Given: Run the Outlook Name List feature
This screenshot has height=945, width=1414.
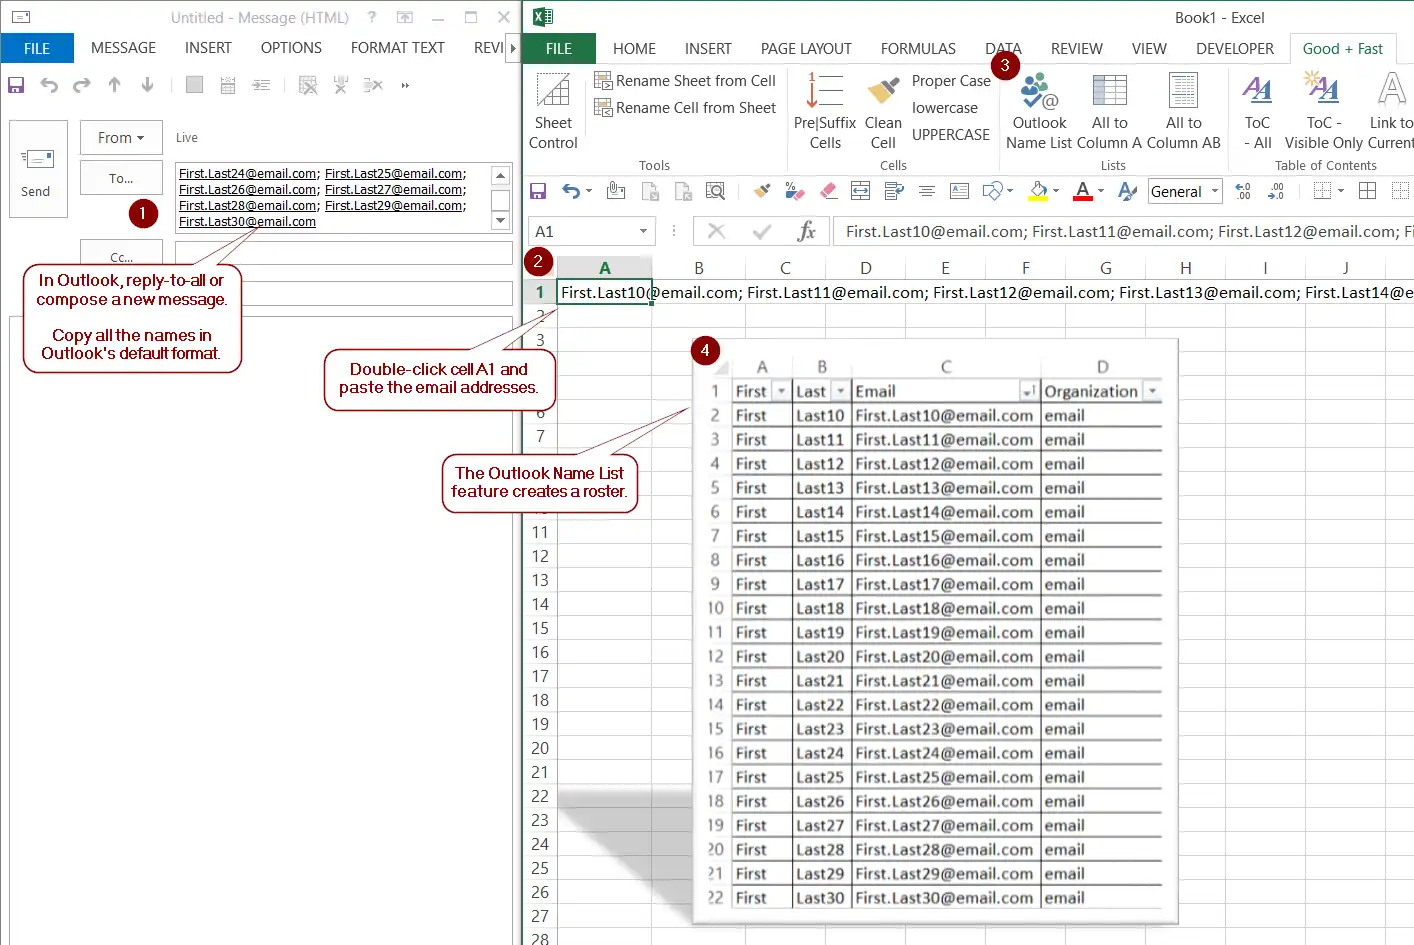Looking at the screenshot, I should pyautogui.click(x=1039, y=111).
